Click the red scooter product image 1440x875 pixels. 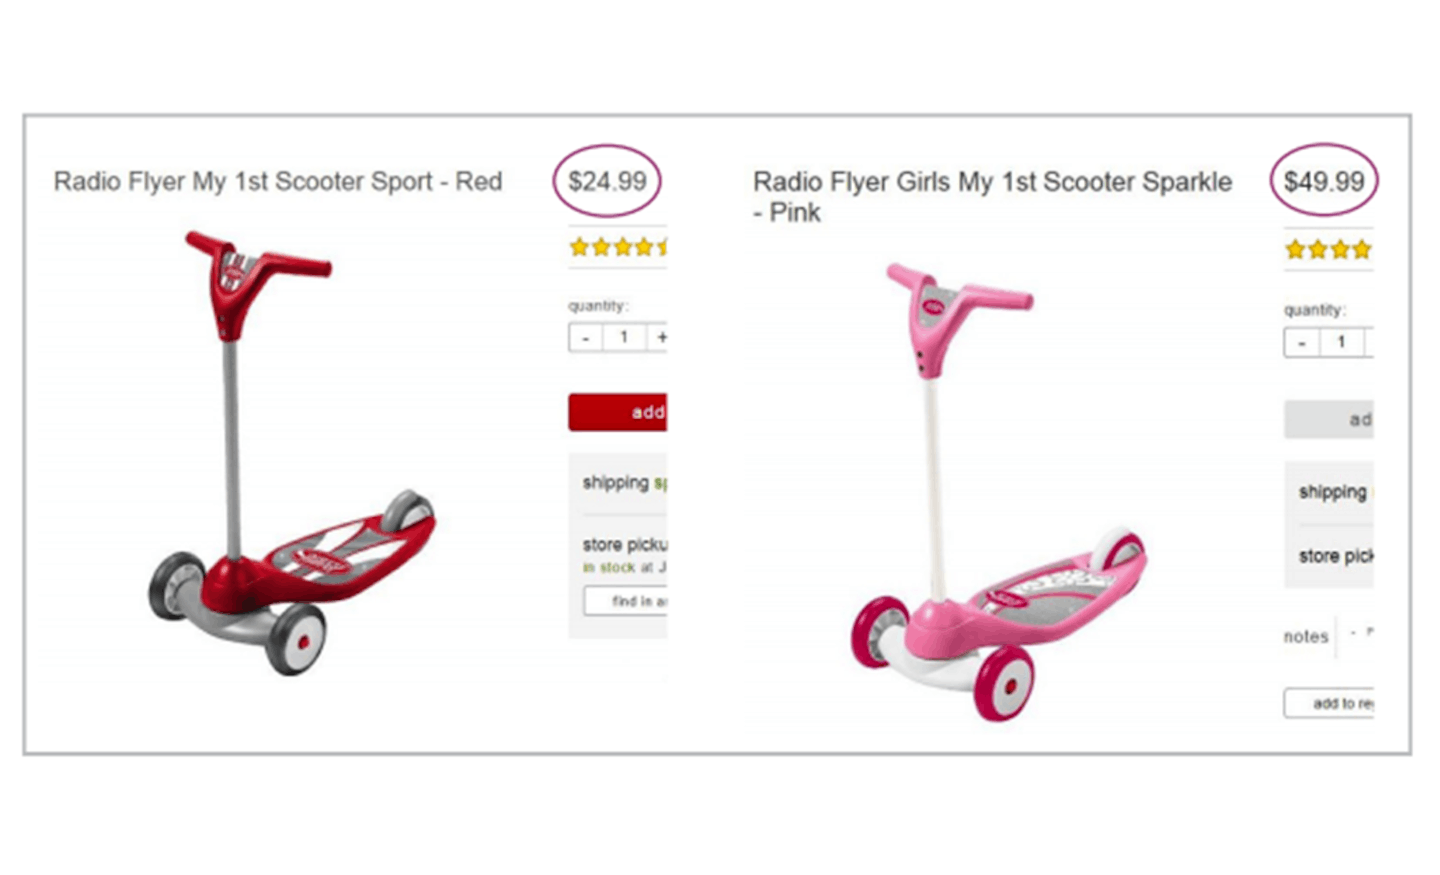pos(292,453)
